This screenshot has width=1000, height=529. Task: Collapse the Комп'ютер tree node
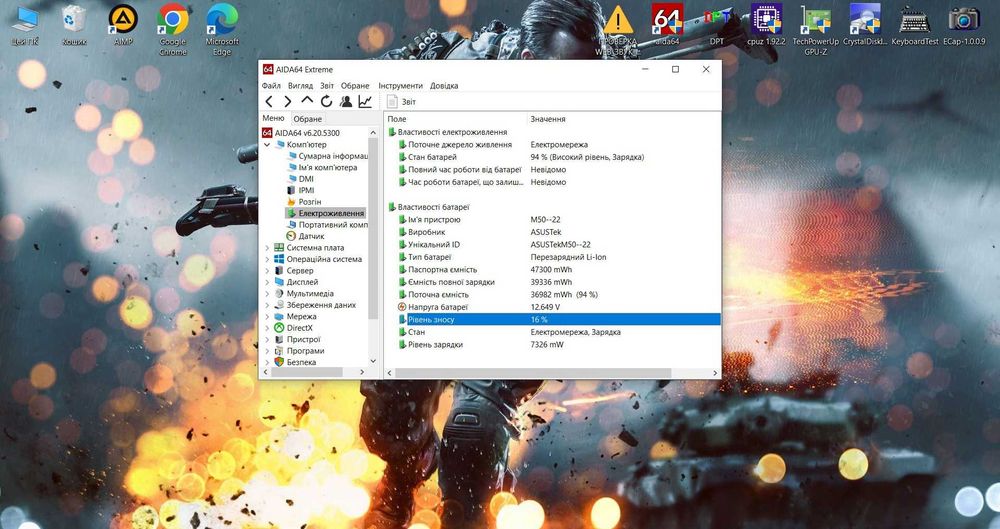click(x=267, y=145)
